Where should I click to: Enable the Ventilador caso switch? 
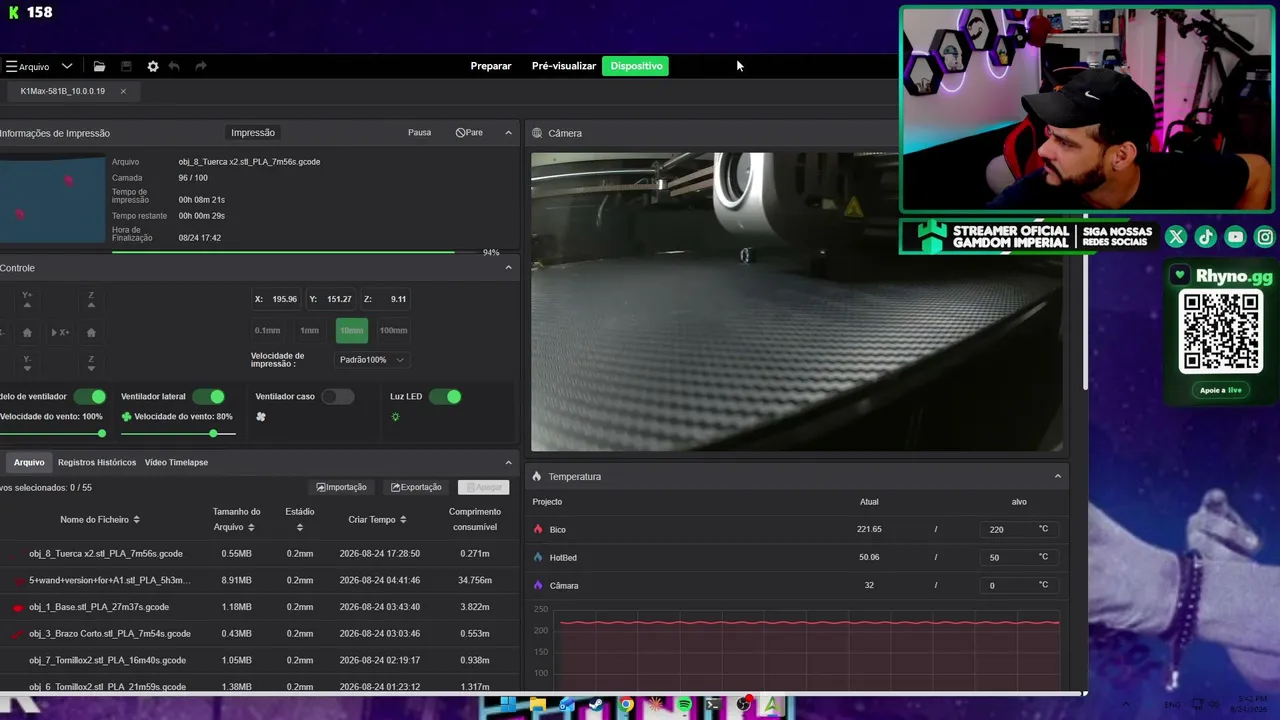pyautogui.click(x=338, y=397)
